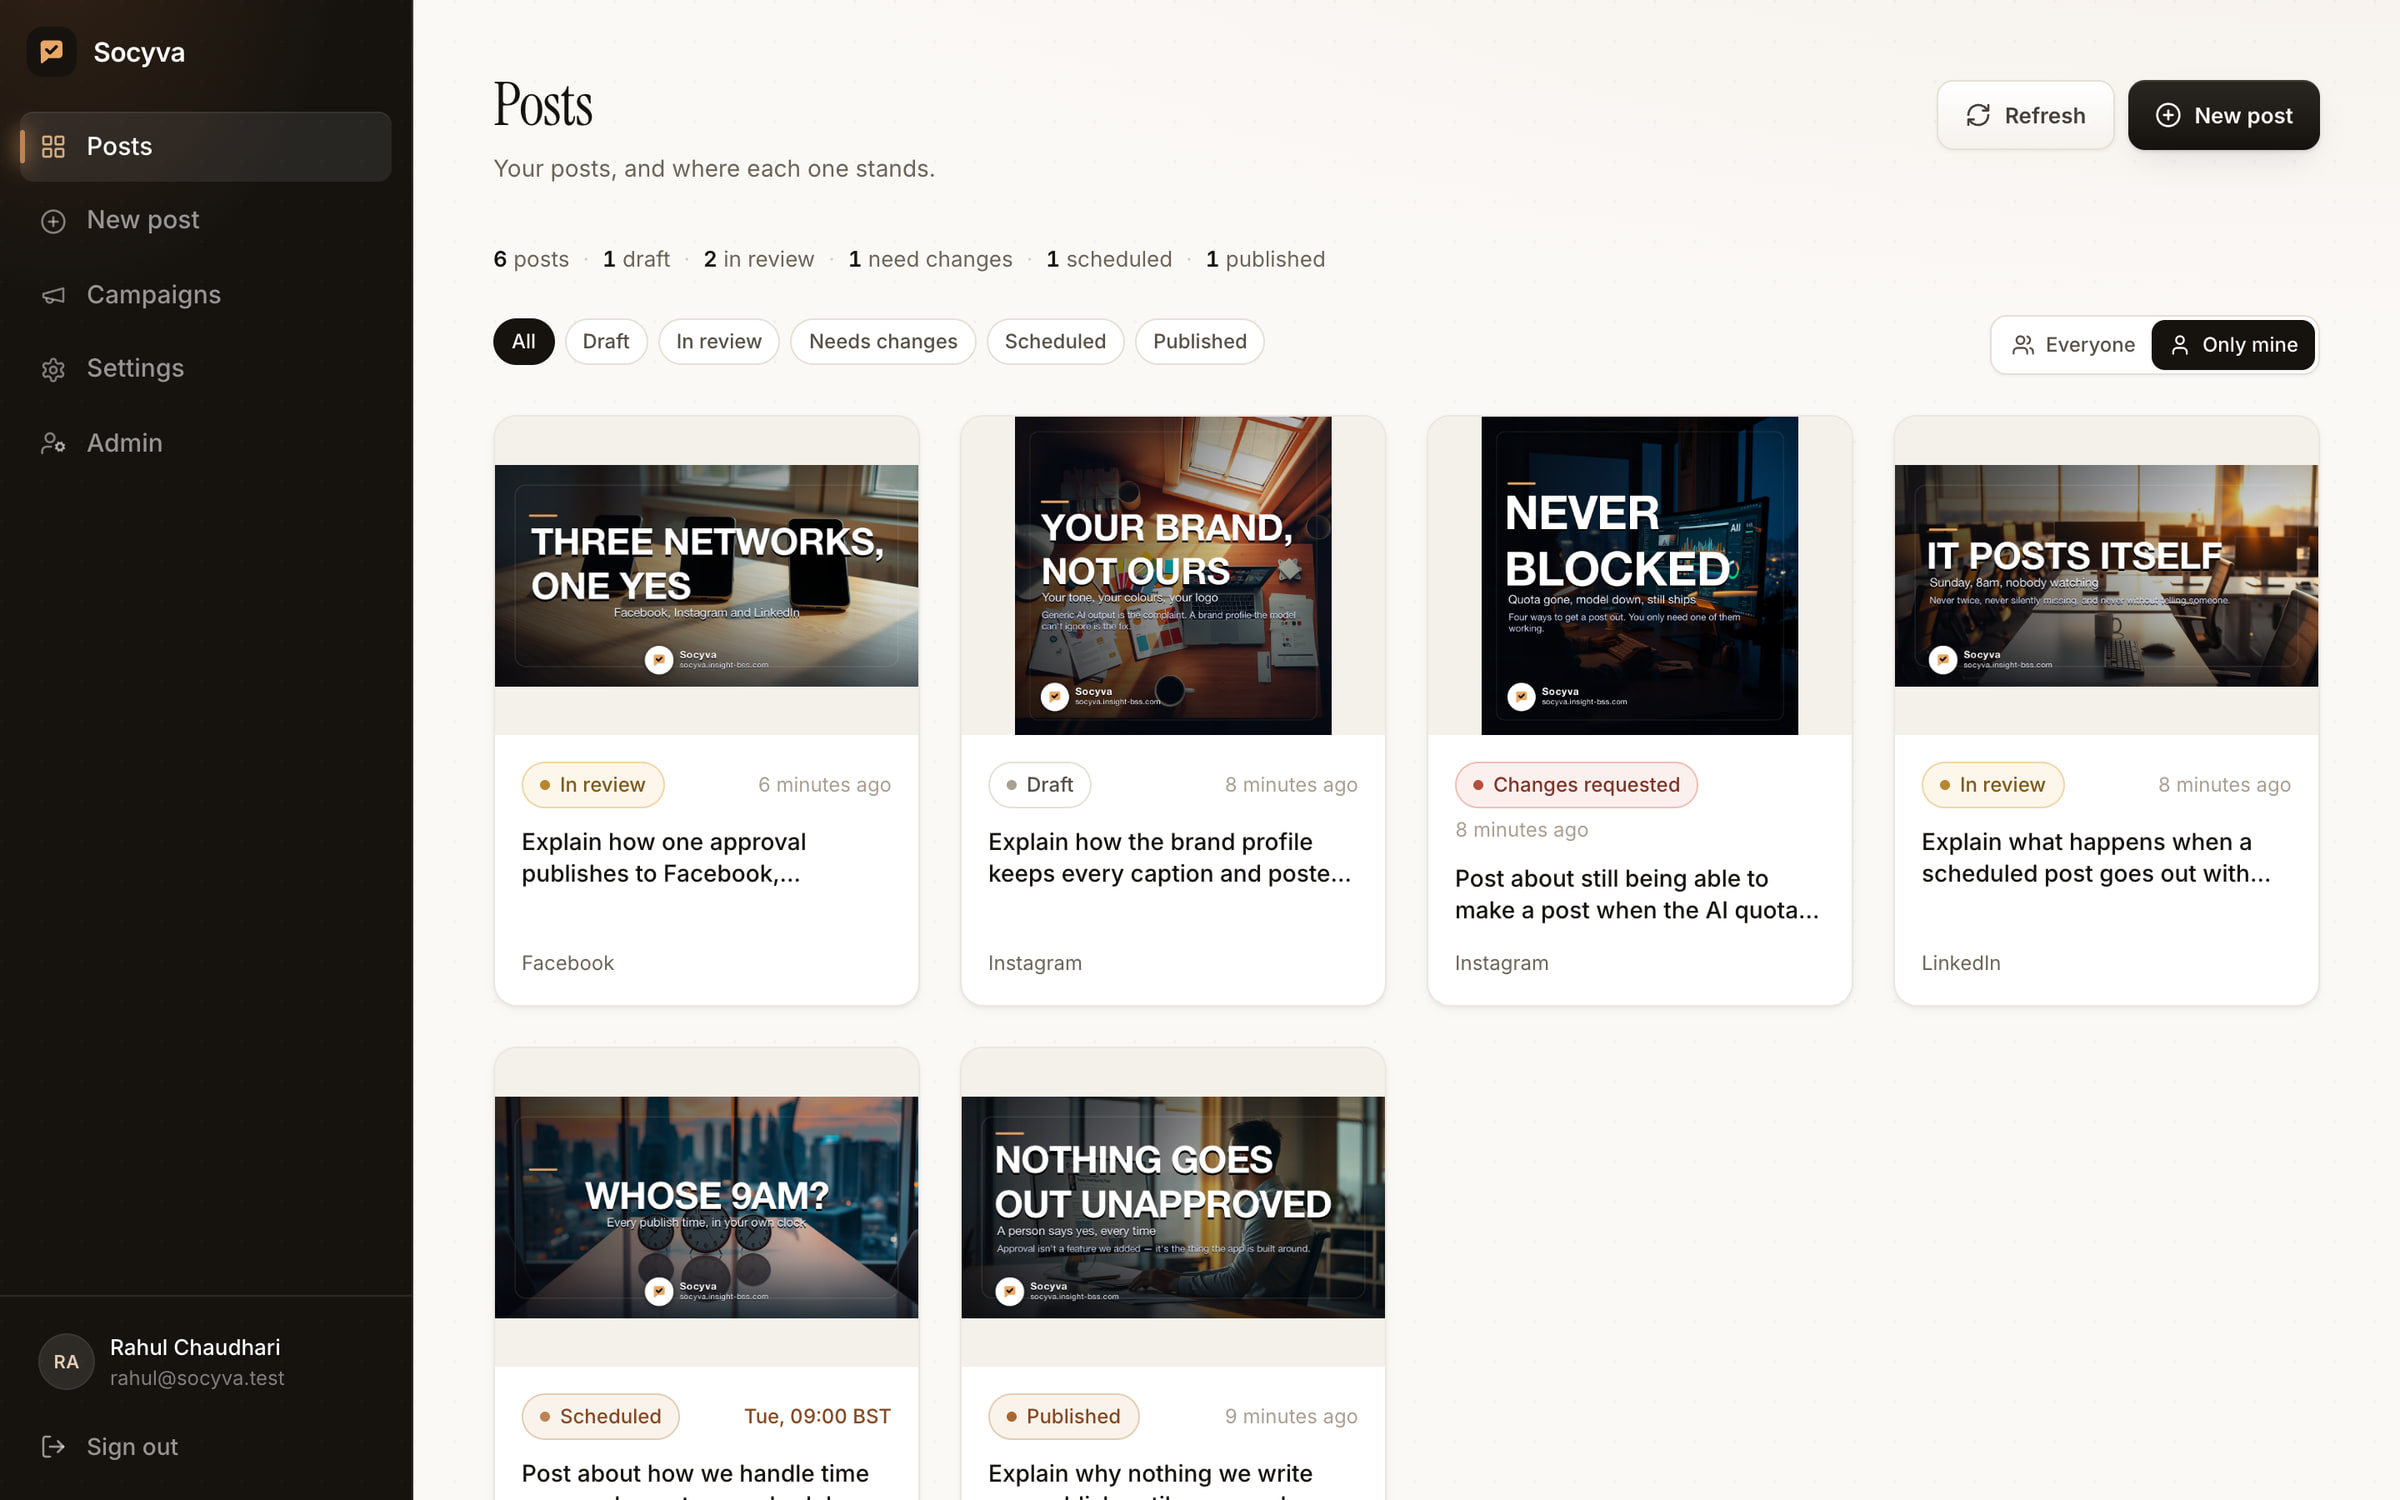This screenshot has width=2400, height=1500.
Task: Click the people icon on Everyone
Action: coord(2023,345)
